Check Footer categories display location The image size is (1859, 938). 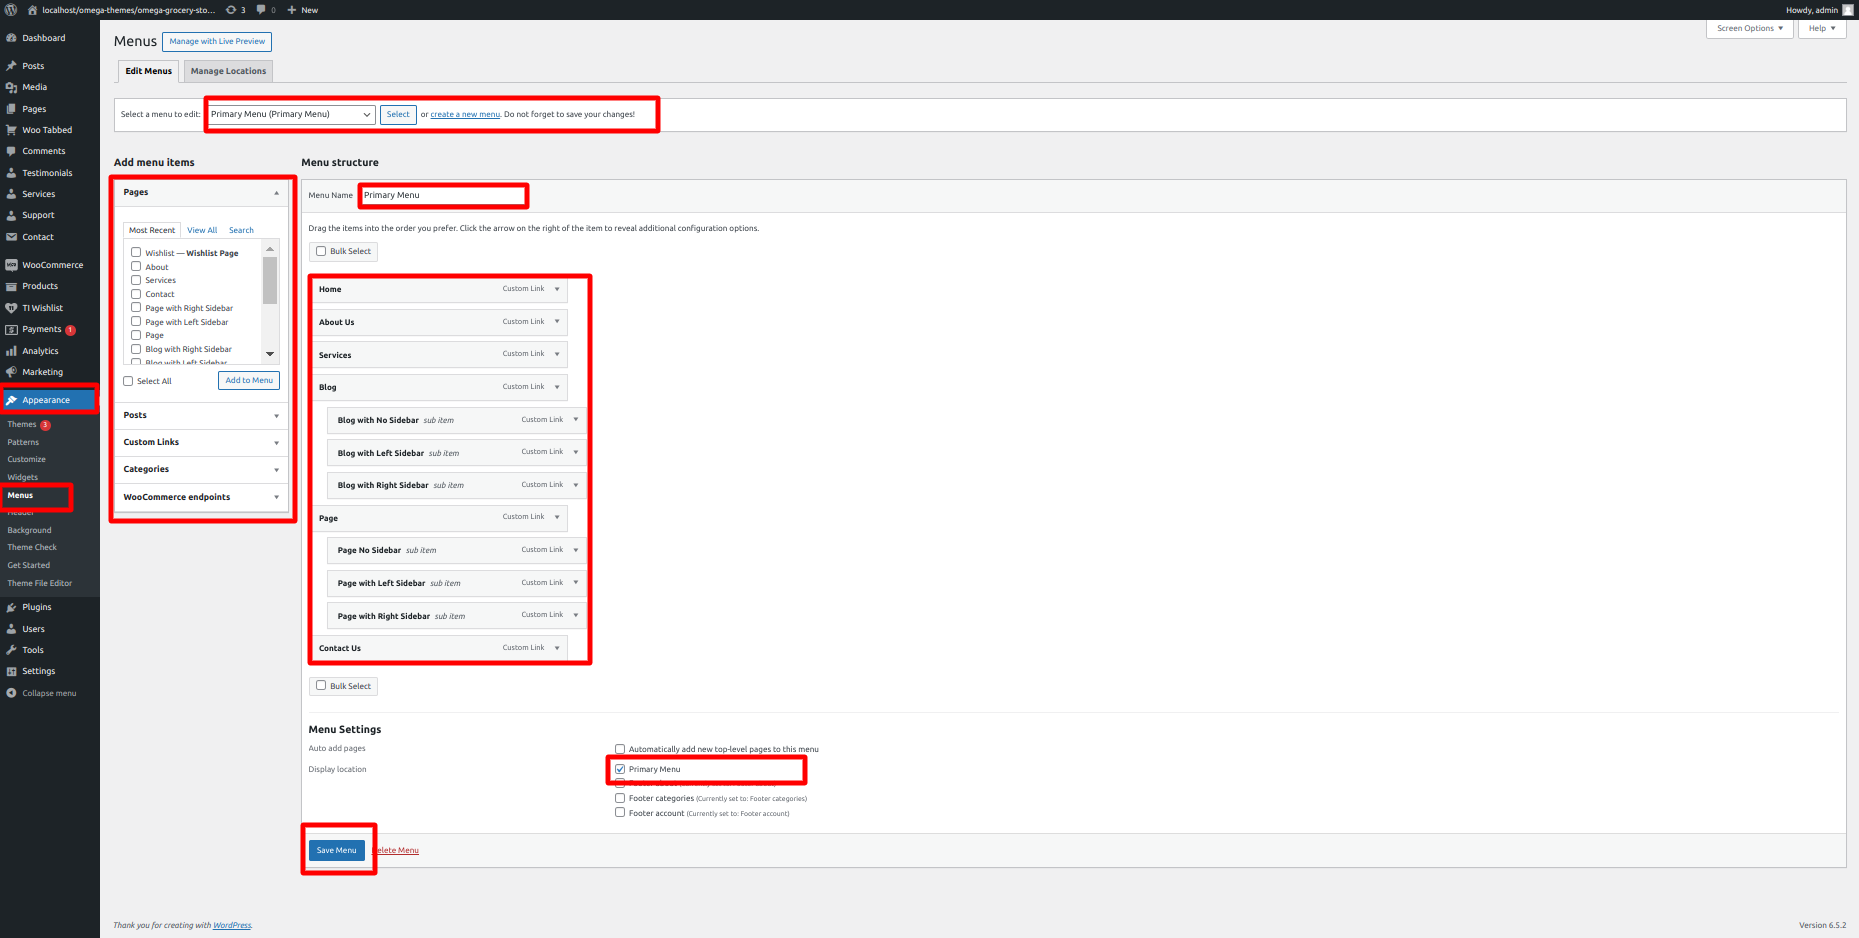620,798
